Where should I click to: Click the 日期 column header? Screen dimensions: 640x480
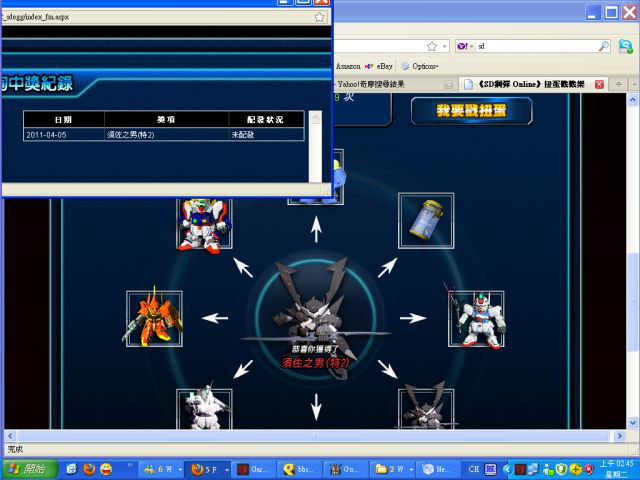(64, 119)
